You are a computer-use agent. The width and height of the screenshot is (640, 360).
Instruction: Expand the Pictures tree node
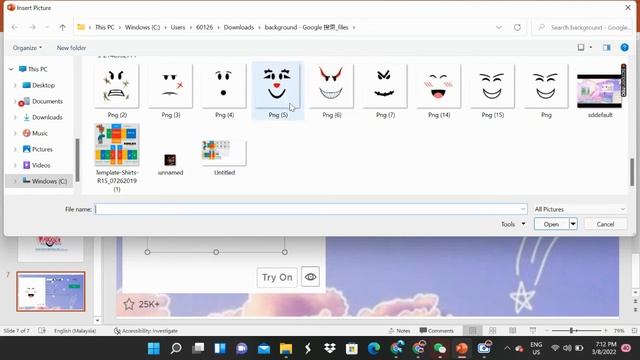click(15, 149)
